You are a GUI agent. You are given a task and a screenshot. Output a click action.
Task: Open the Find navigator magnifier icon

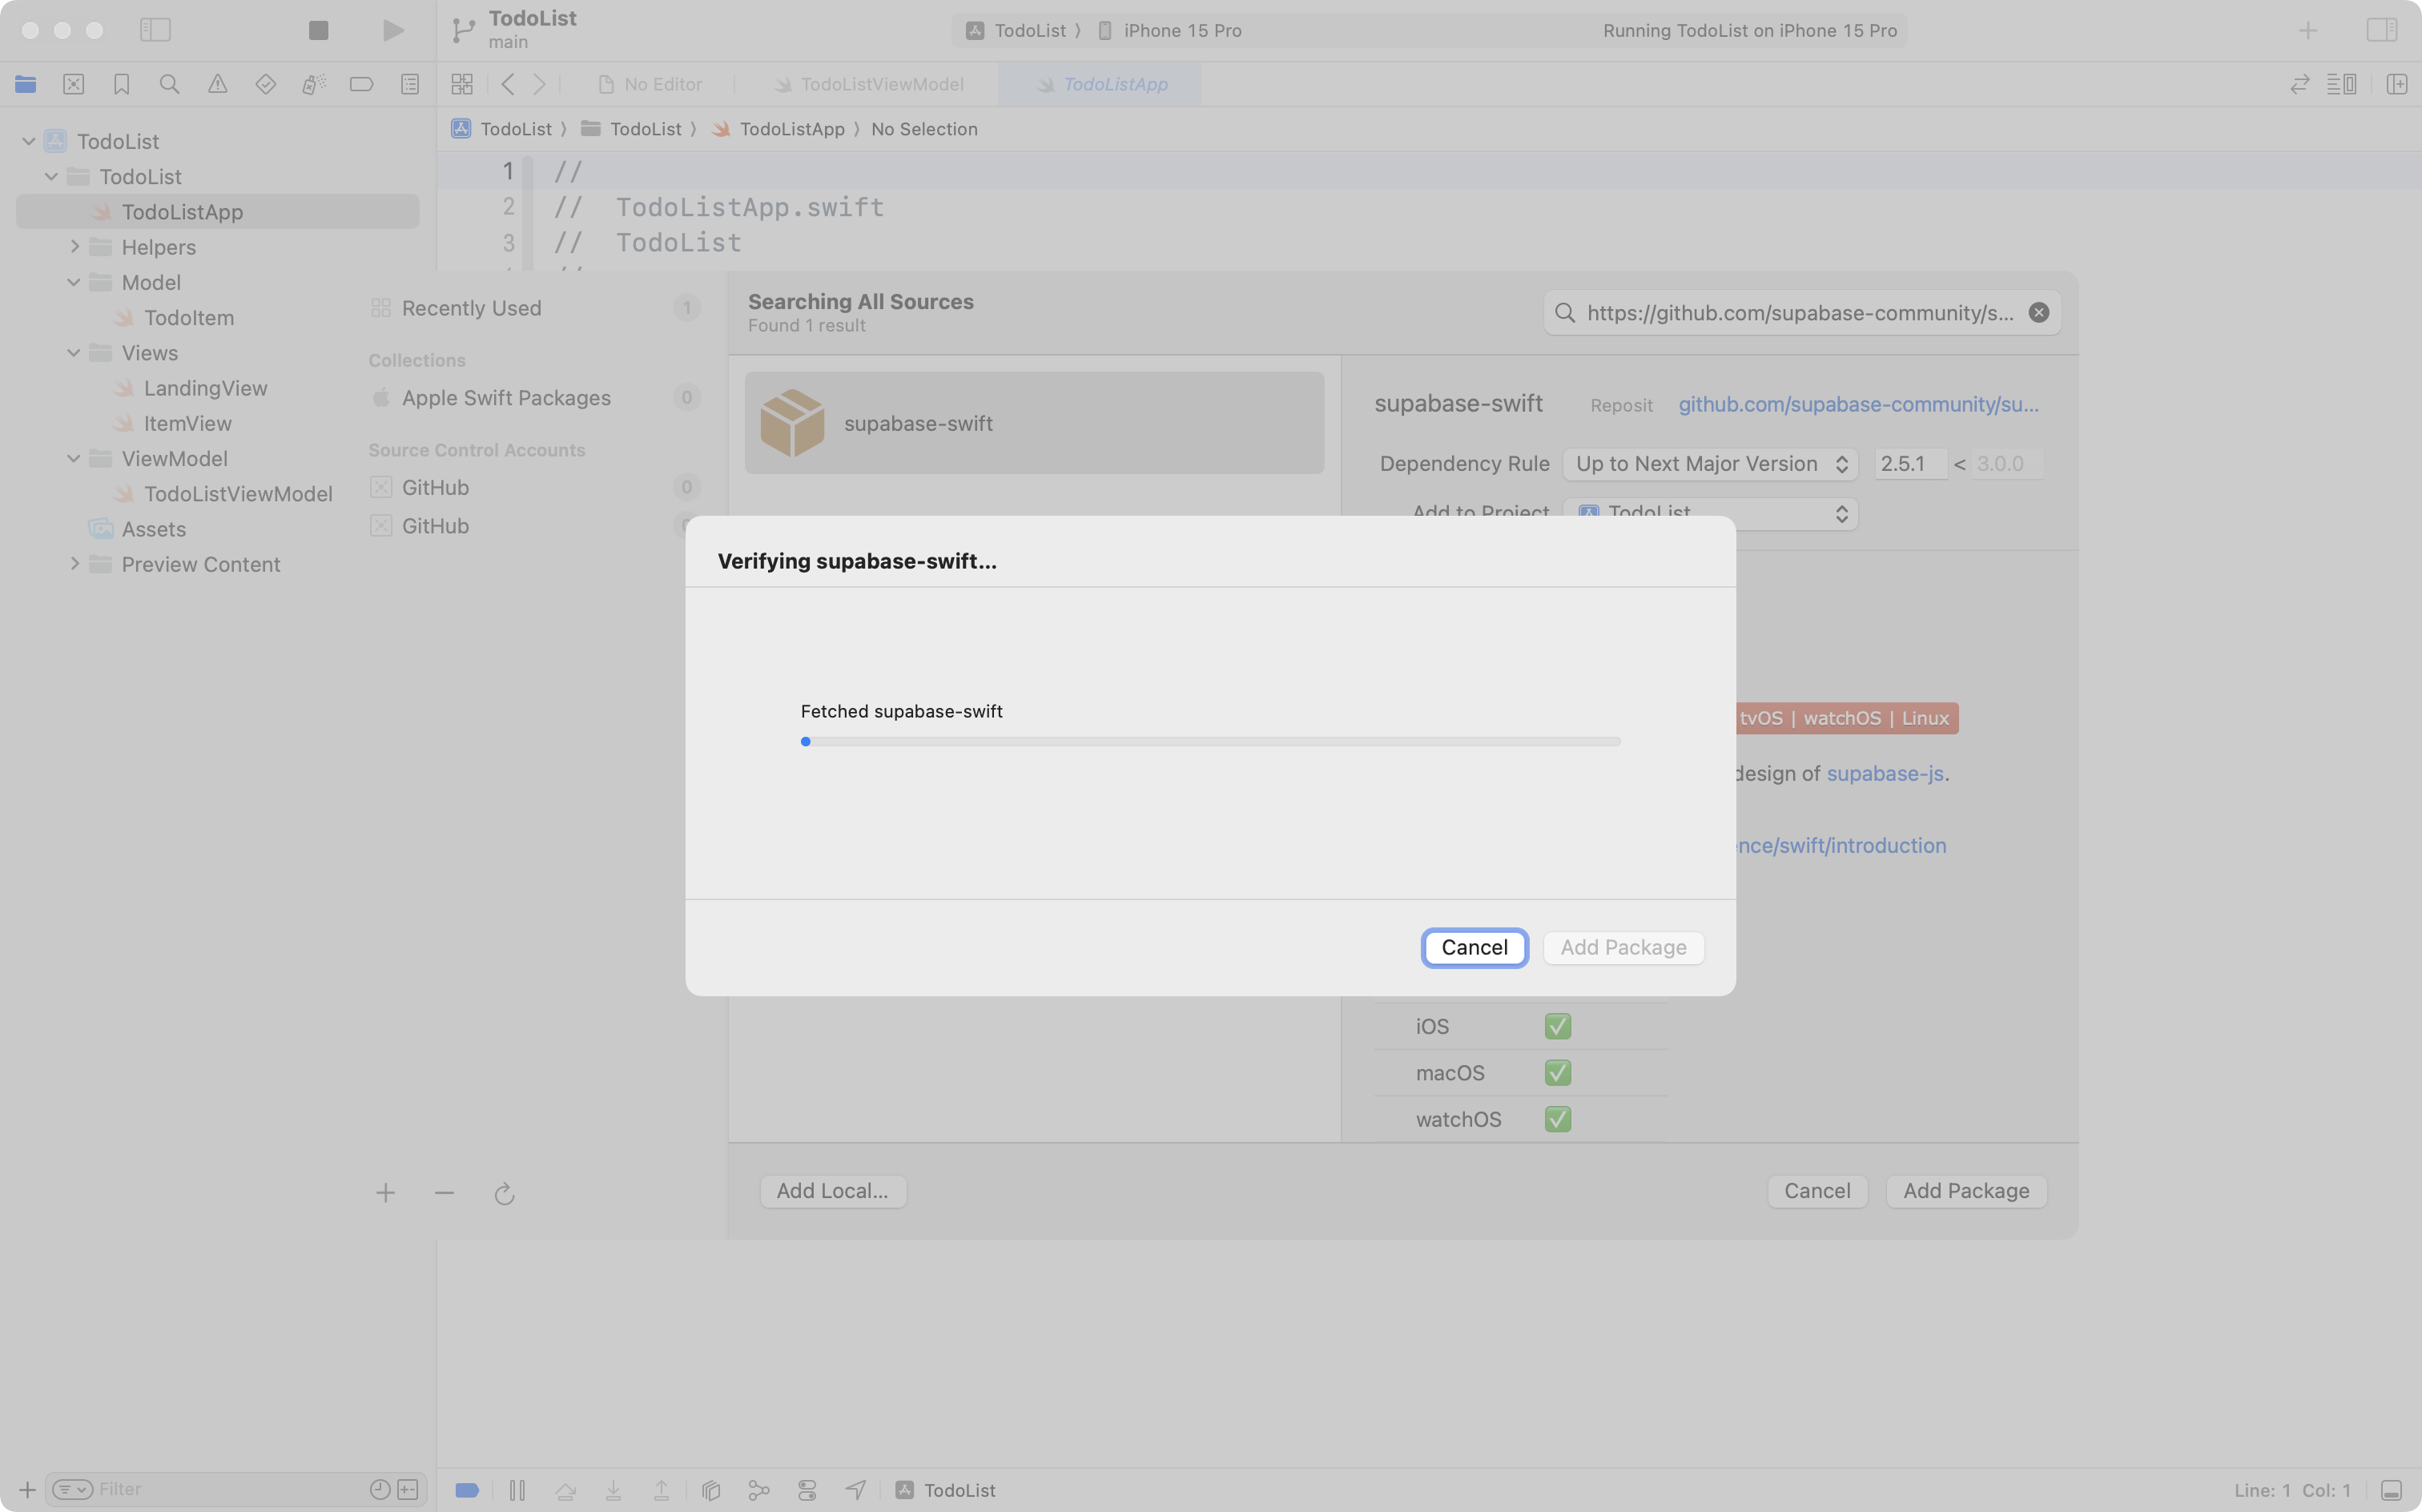point(169,84)
